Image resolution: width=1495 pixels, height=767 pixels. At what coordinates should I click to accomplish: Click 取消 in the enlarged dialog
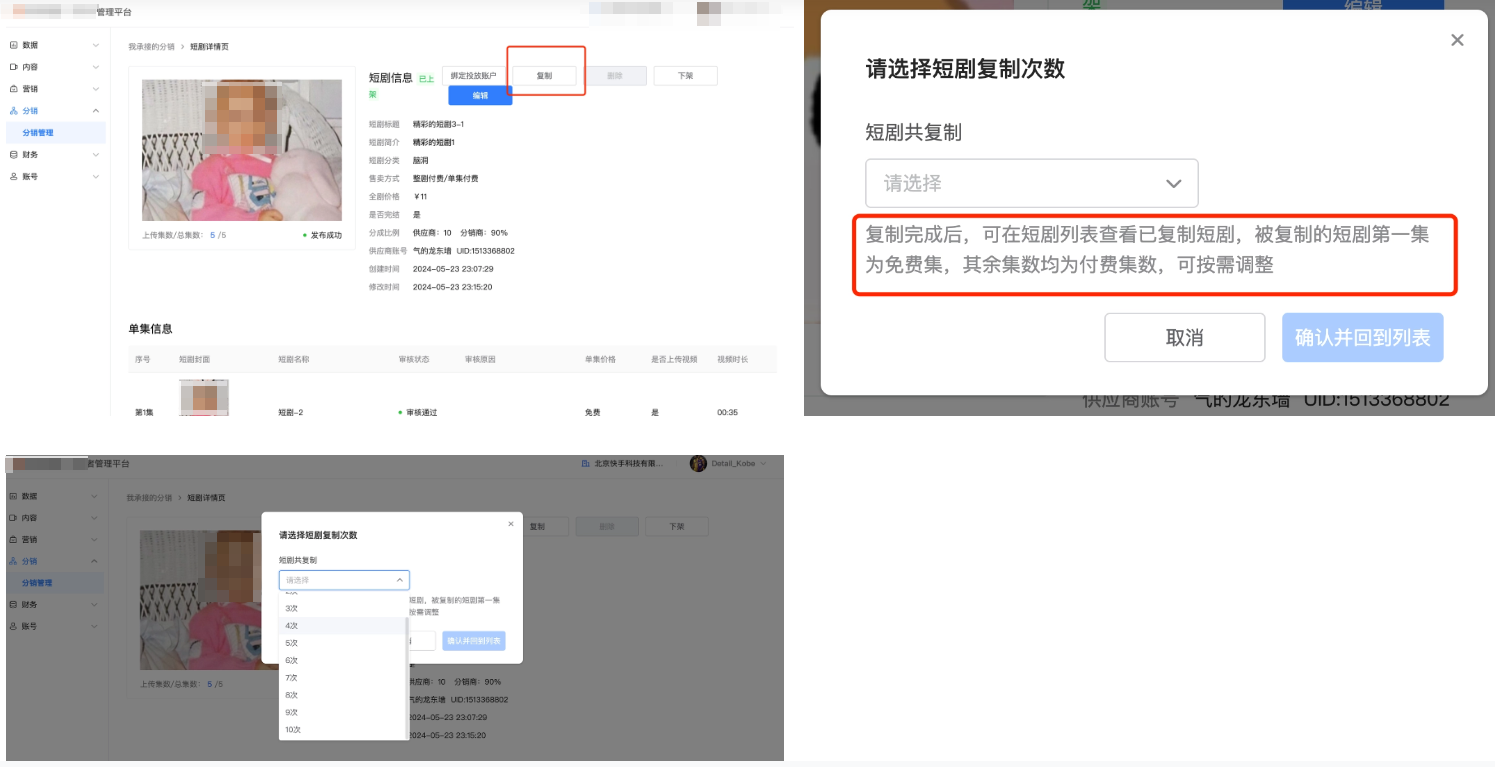pyautogui.click(x=1184, y=338)
